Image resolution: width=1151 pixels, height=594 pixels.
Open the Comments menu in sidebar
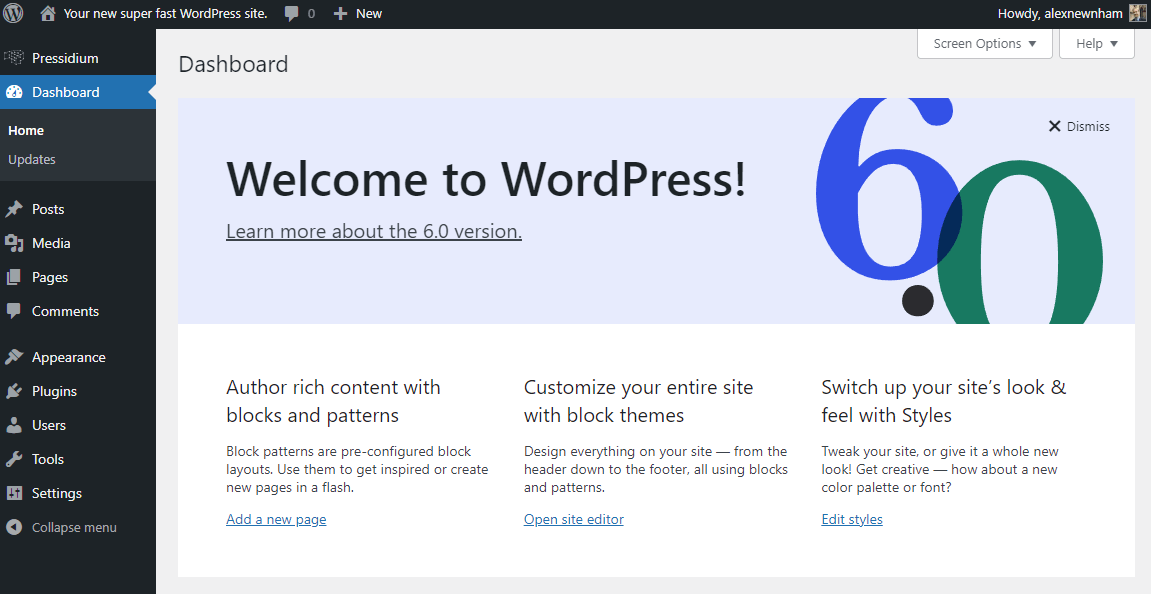coord(78,311)
